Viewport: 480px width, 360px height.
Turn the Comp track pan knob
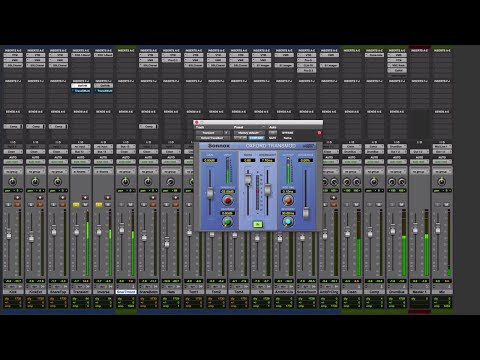pos(374,182)
